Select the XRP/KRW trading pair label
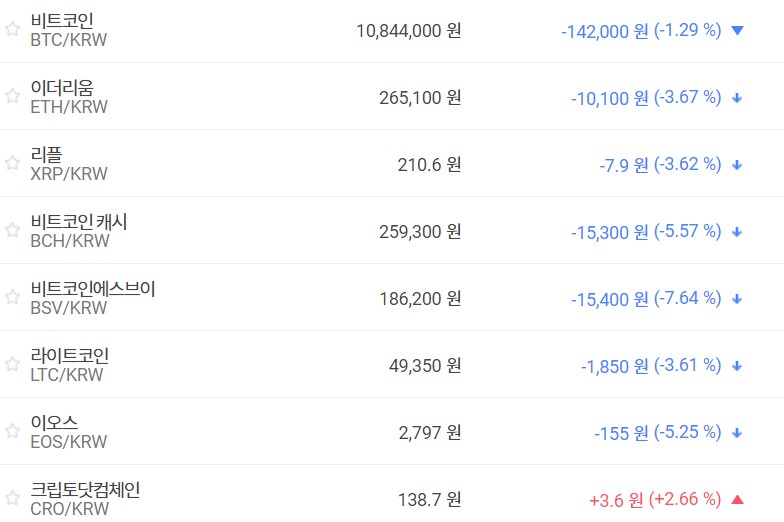The width and height of the screenshot is (784, 522). [69, 174]
